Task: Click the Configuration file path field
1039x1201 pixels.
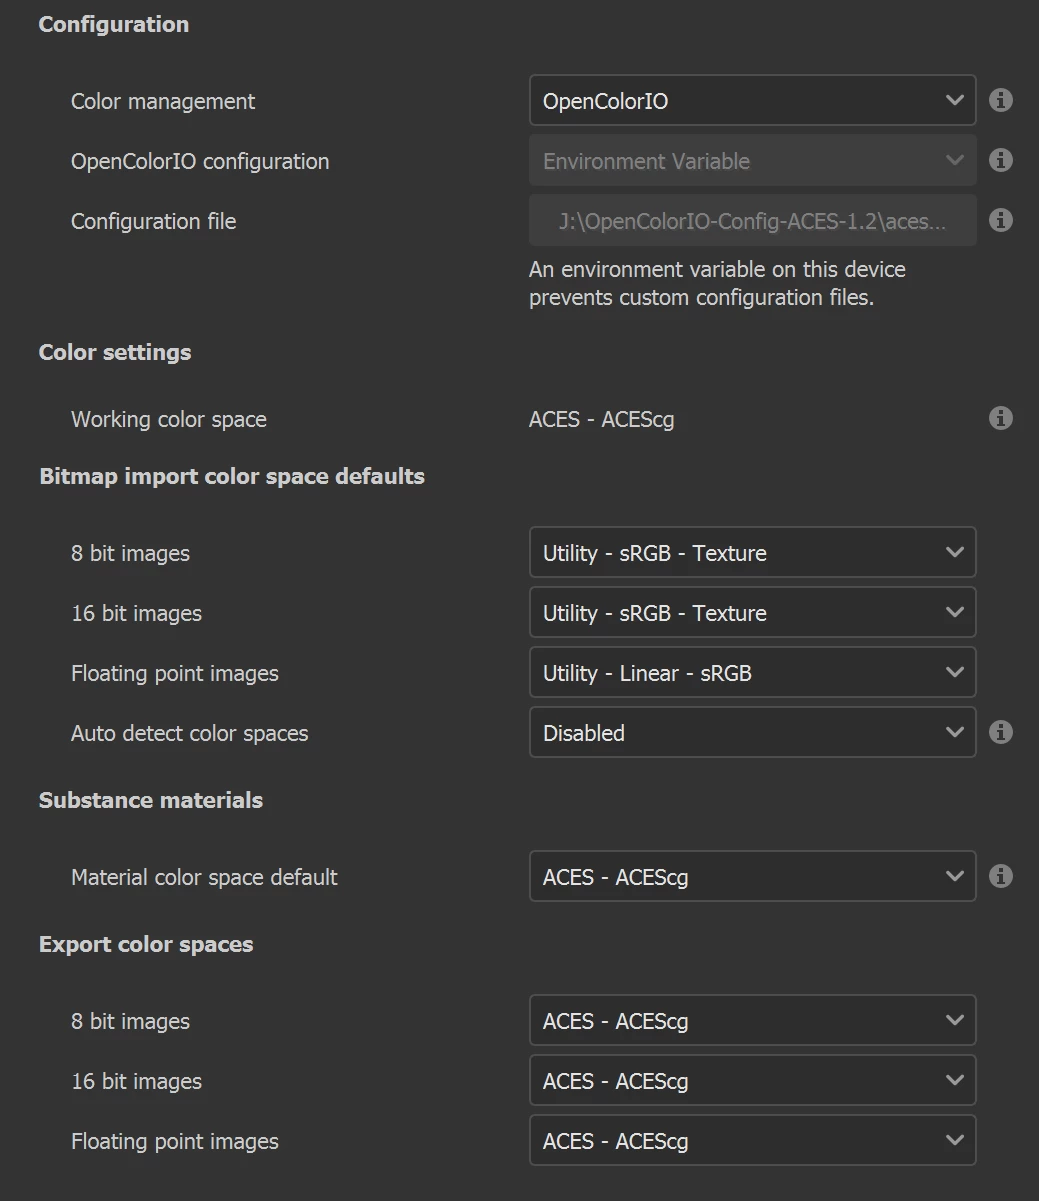Action: 752,221
